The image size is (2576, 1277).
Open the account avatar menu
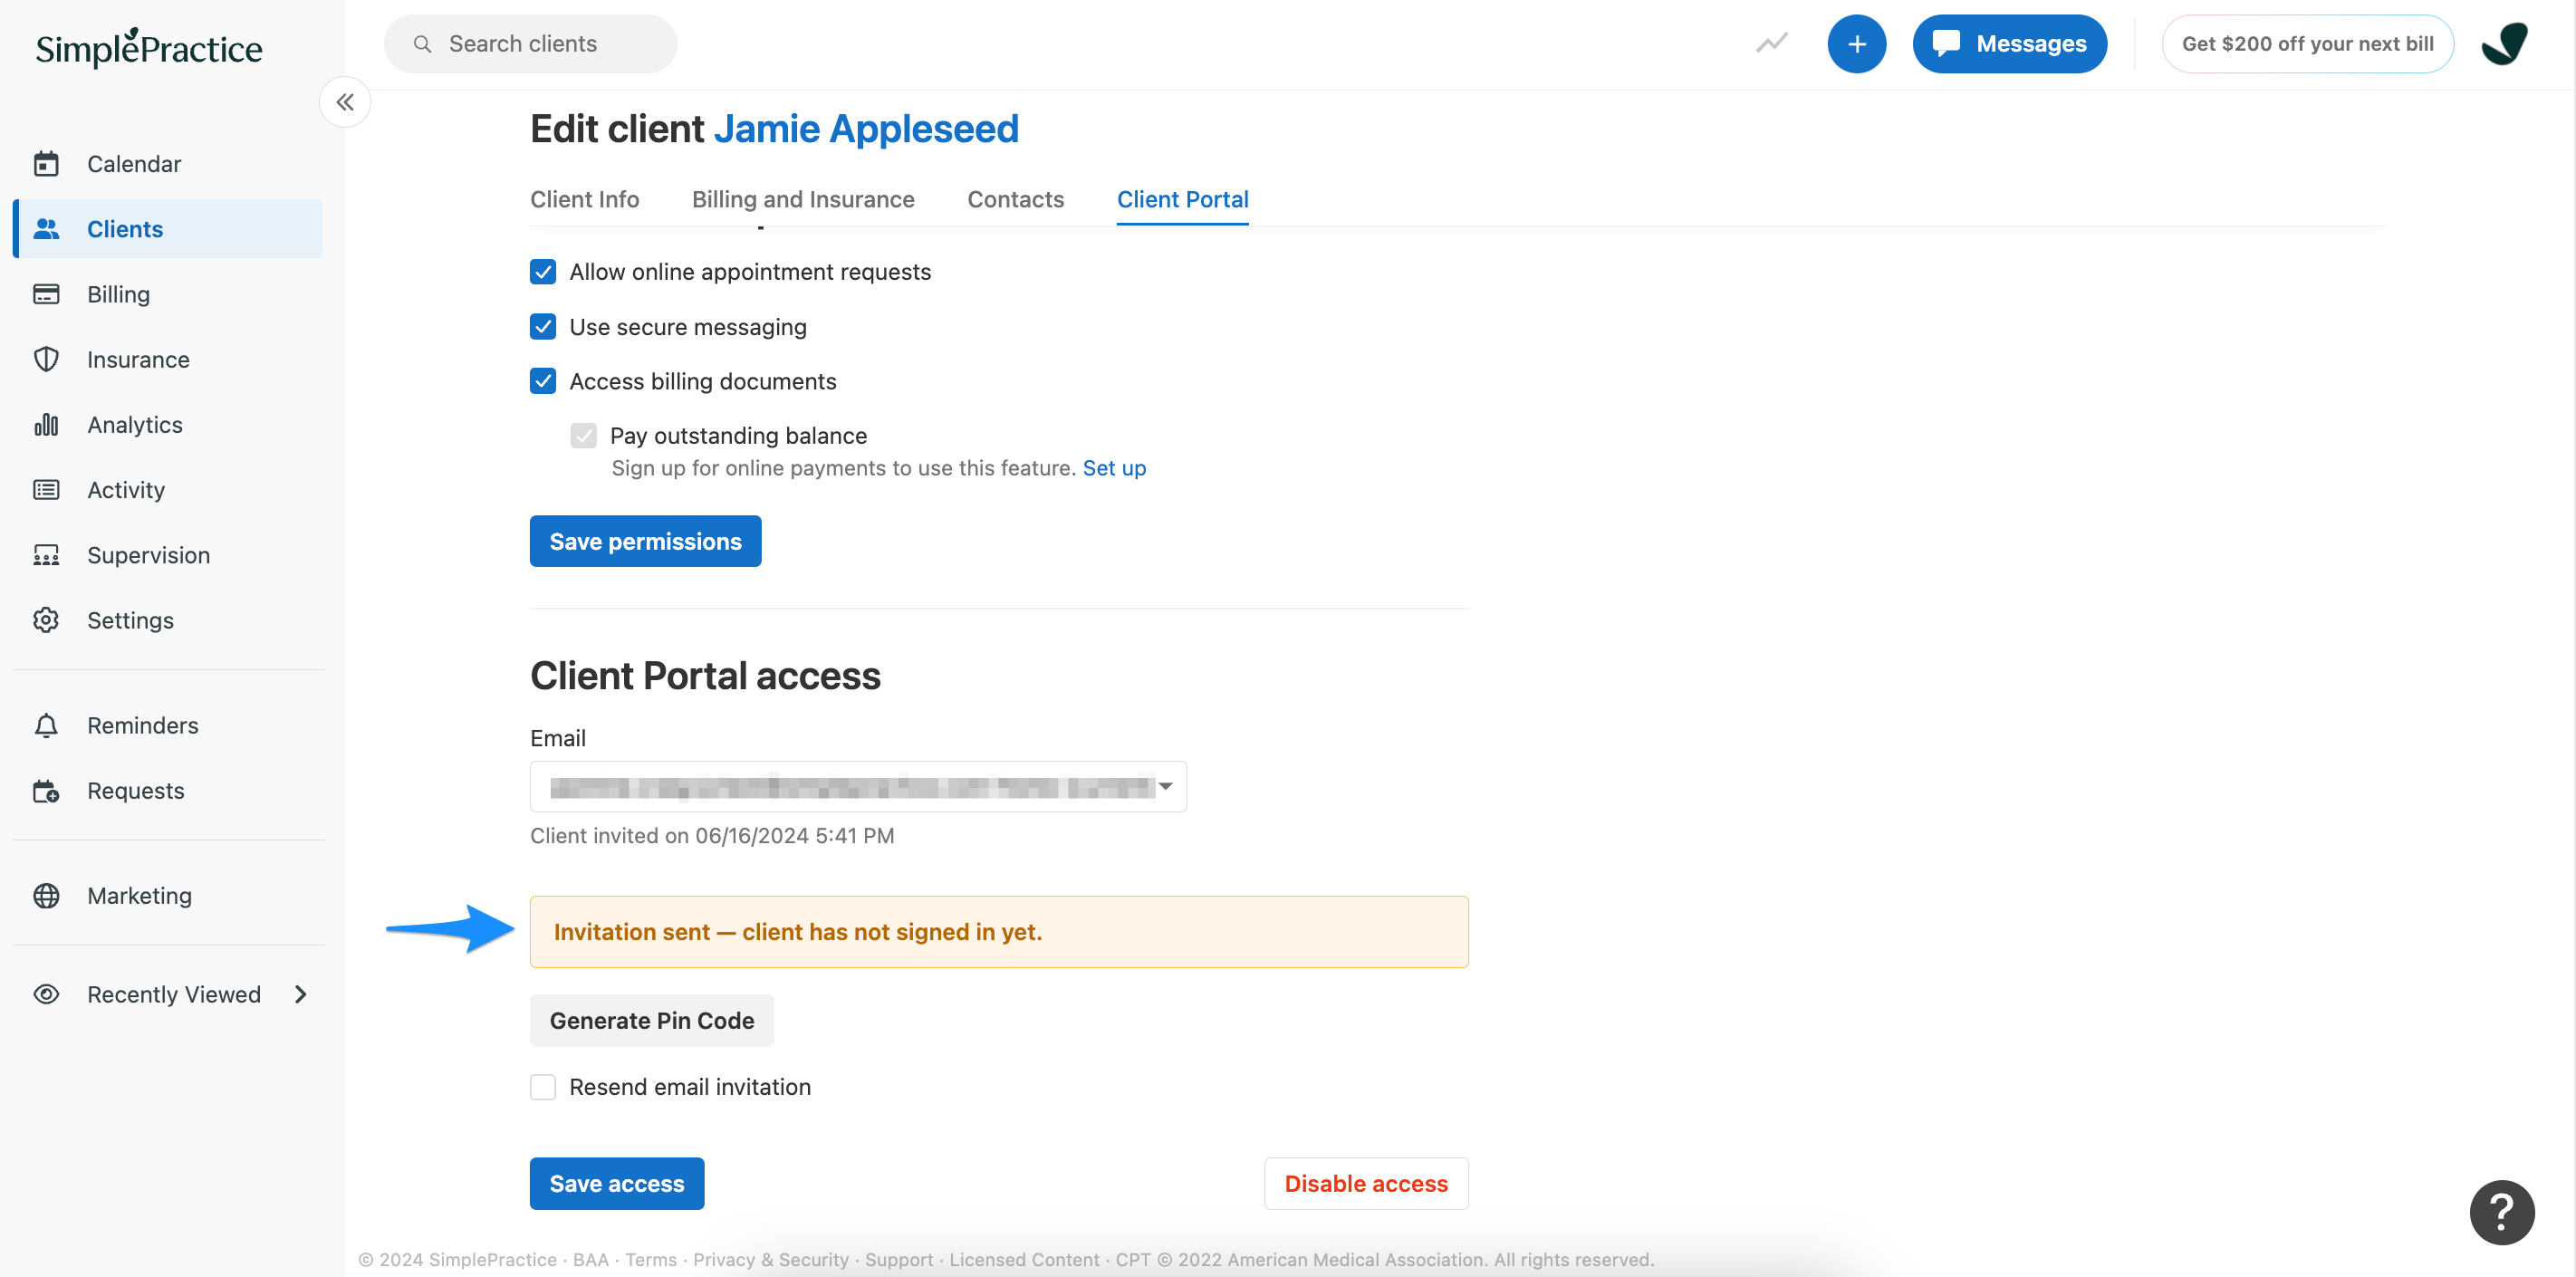click(2504, 43)
